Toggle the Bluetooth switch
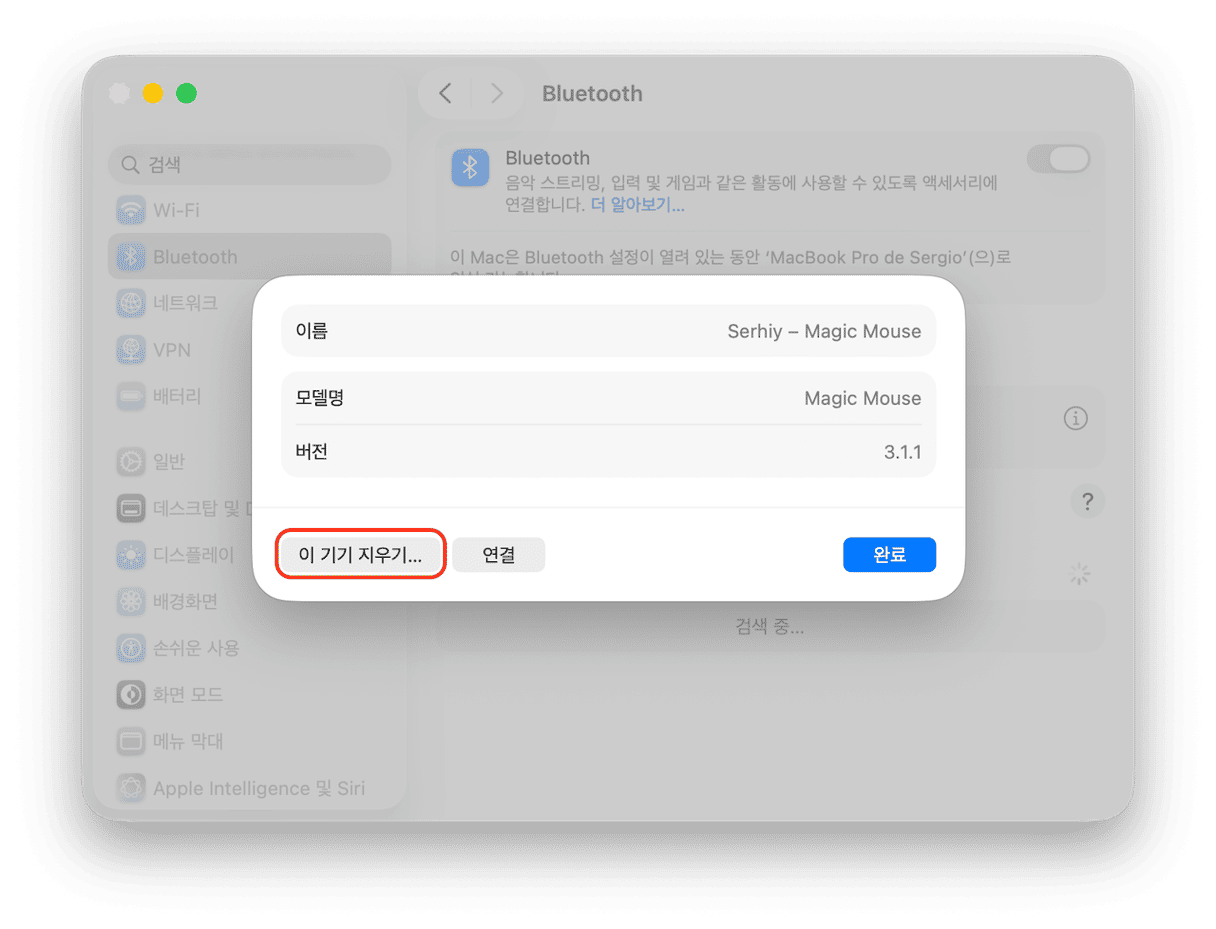 click(x=1058, y=158)
